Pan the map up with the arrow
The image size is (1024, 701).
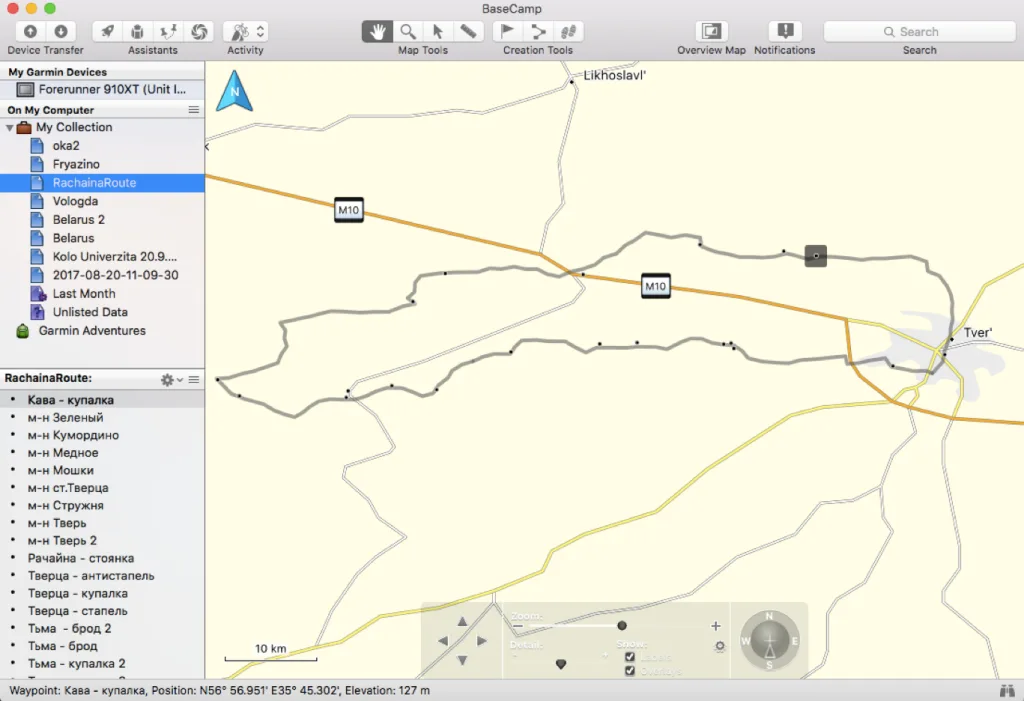pos(462,621)
